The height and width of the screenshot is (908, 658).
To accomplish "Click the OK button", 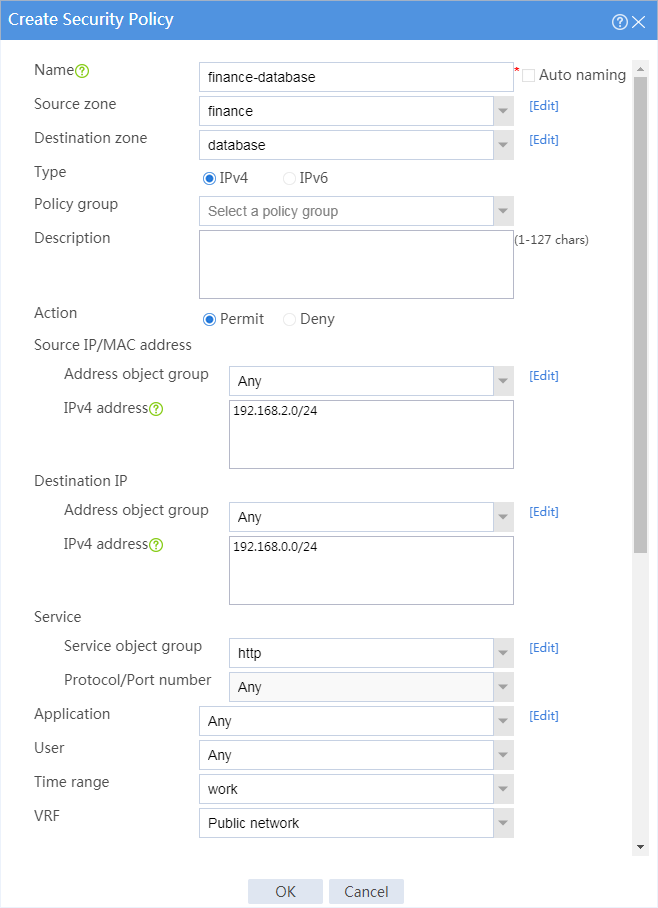I will coord(285,891).
